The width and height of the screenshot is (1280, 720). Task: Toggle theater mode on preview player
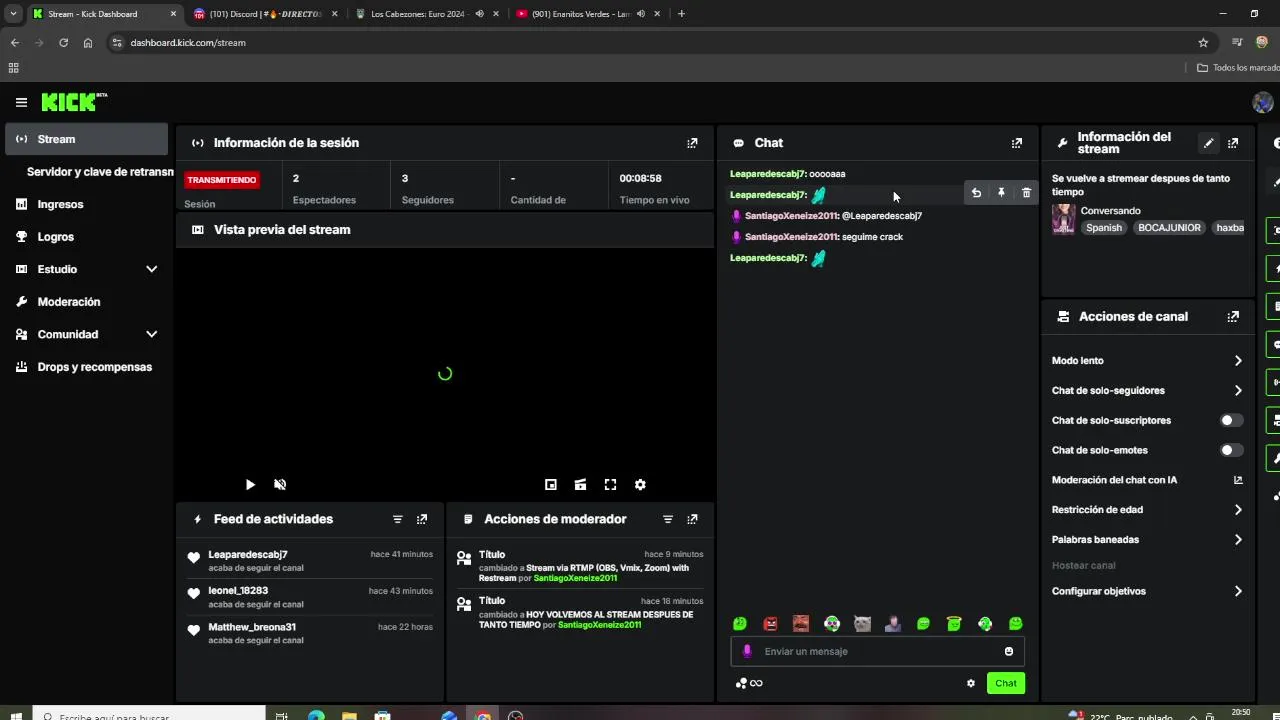pyautogui.click(x=580, y=484)
